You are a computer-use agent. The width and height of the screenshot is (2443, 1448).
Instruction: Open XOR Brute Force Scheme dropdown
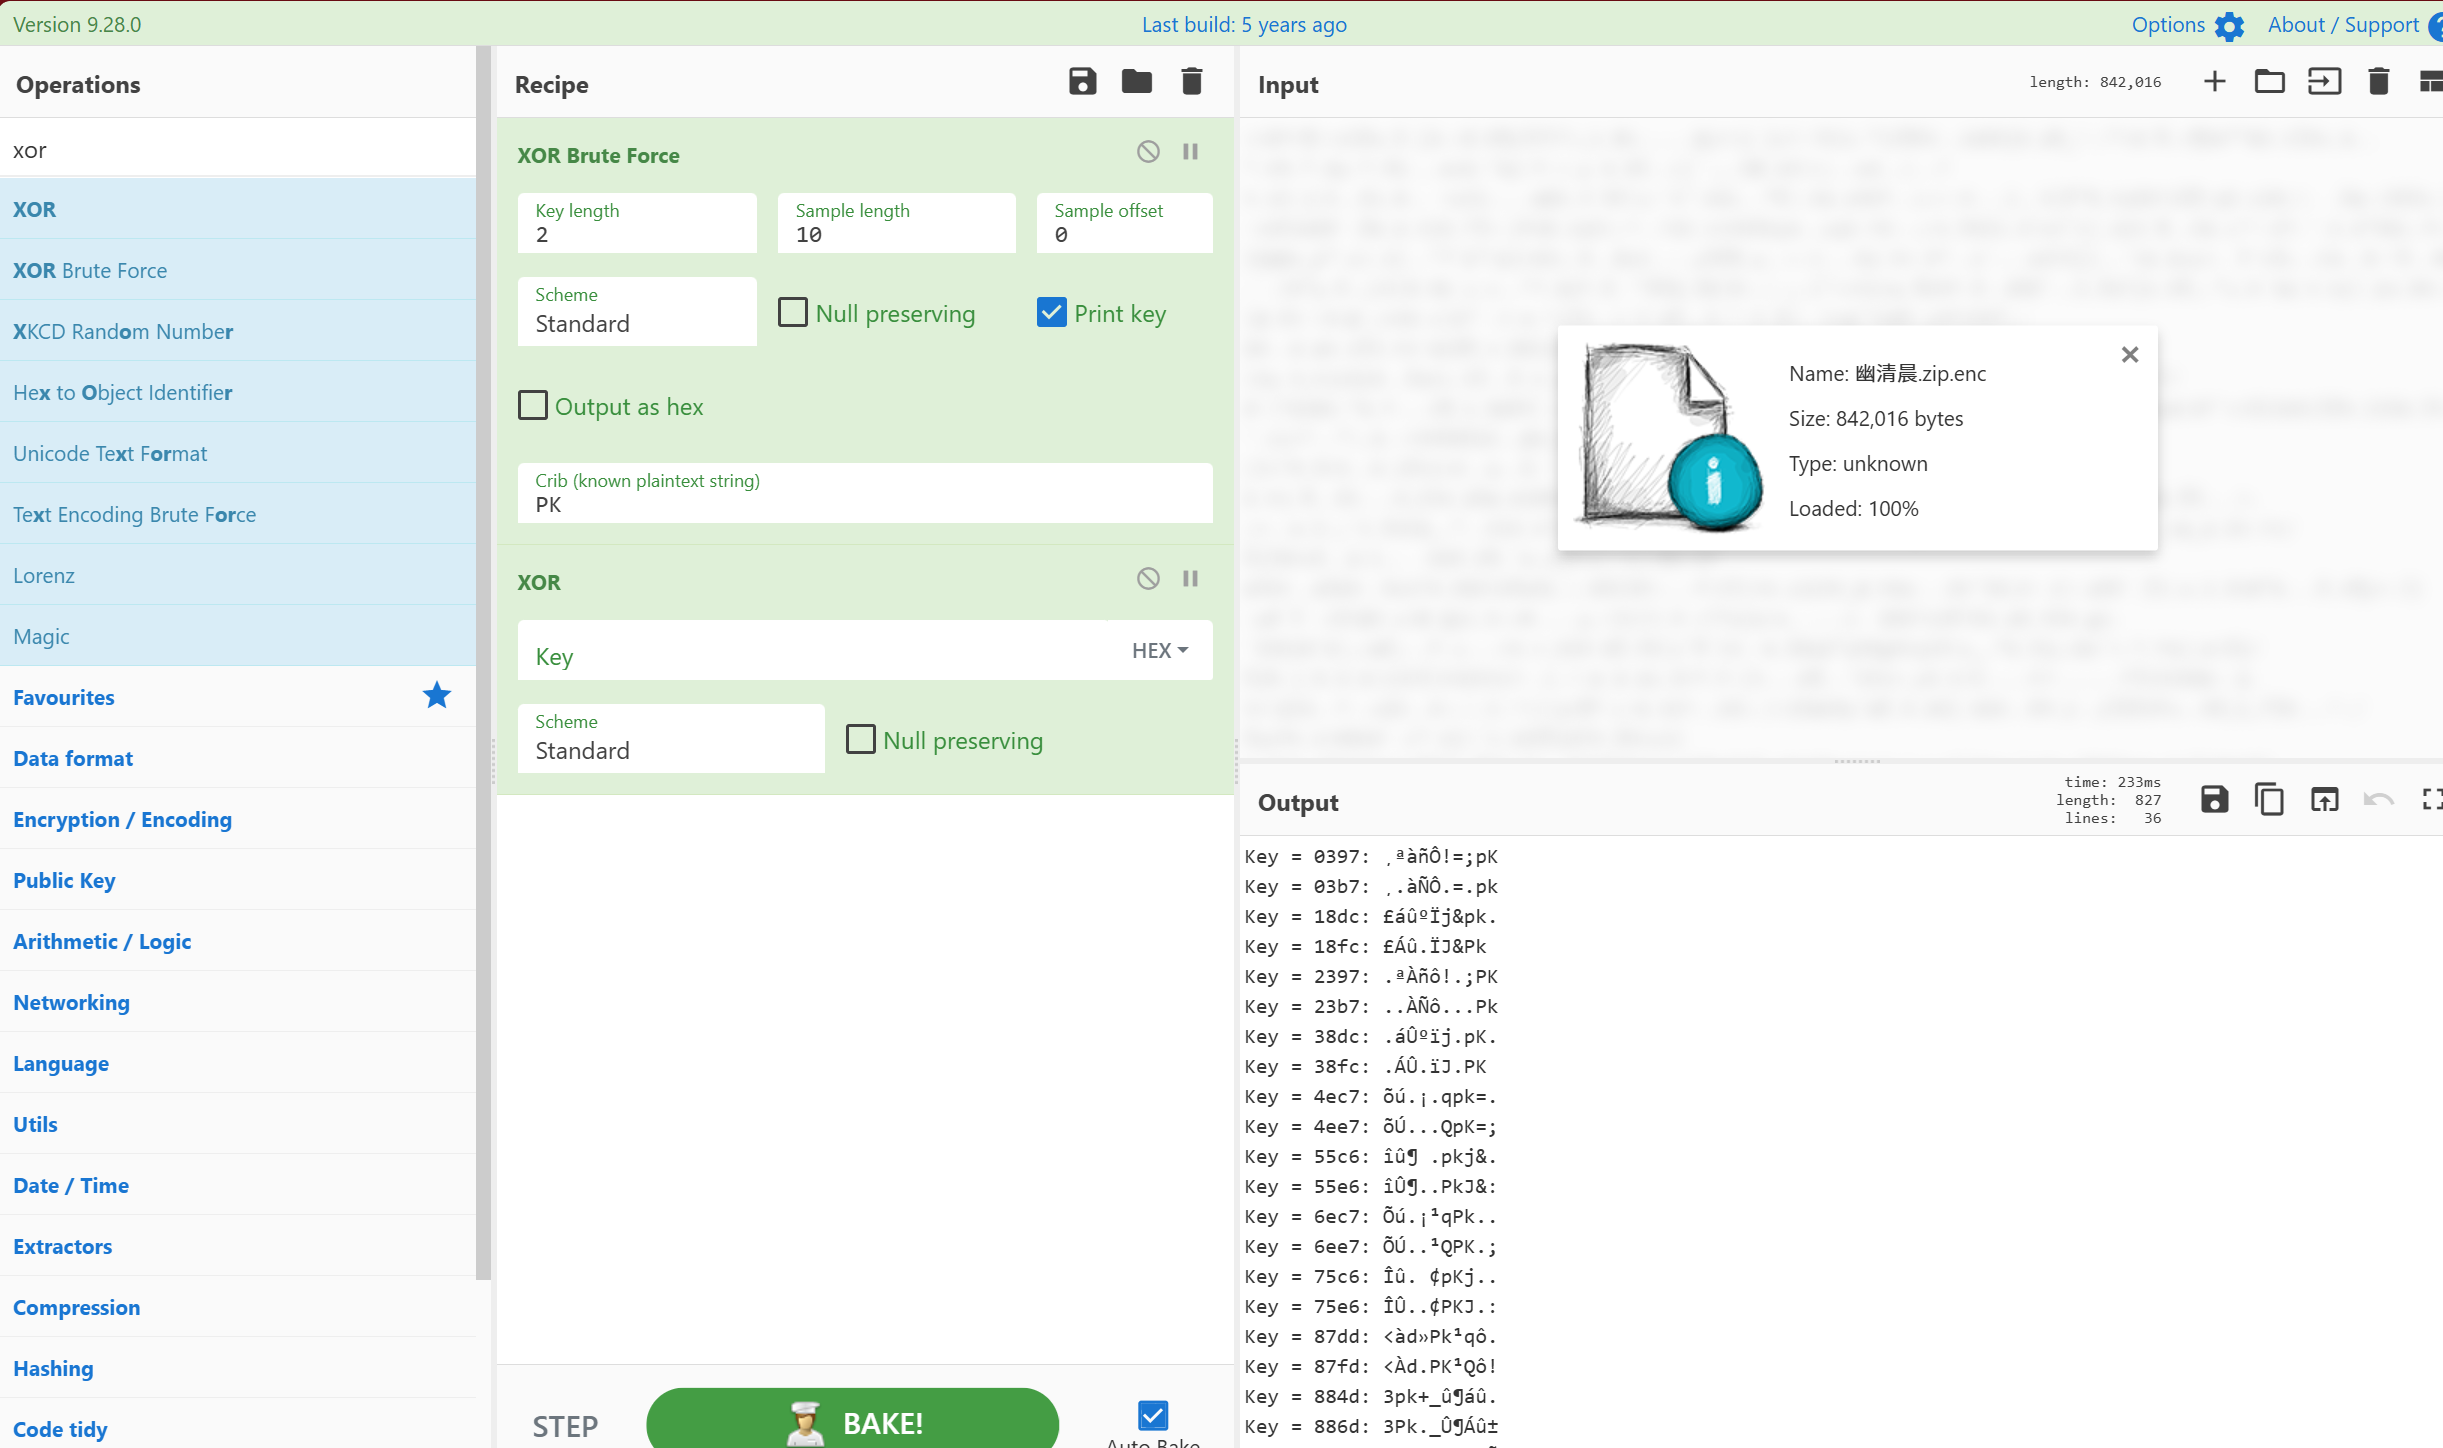tap(637, 312)
